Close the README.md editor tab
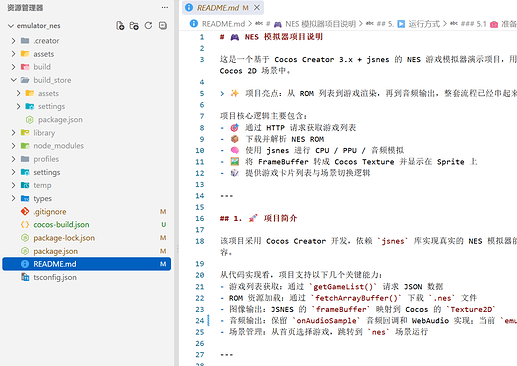517x366 pixels. click(257, 7)
